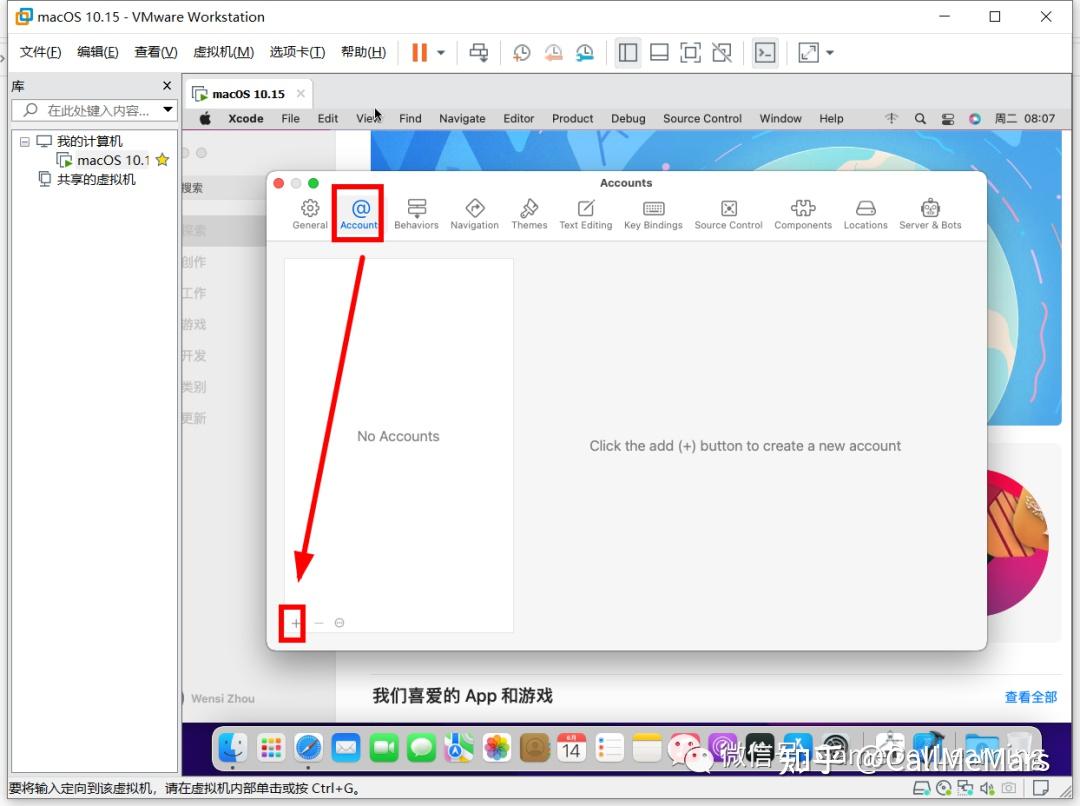Toggle VMware Unity mode

[x=722, y=52]
